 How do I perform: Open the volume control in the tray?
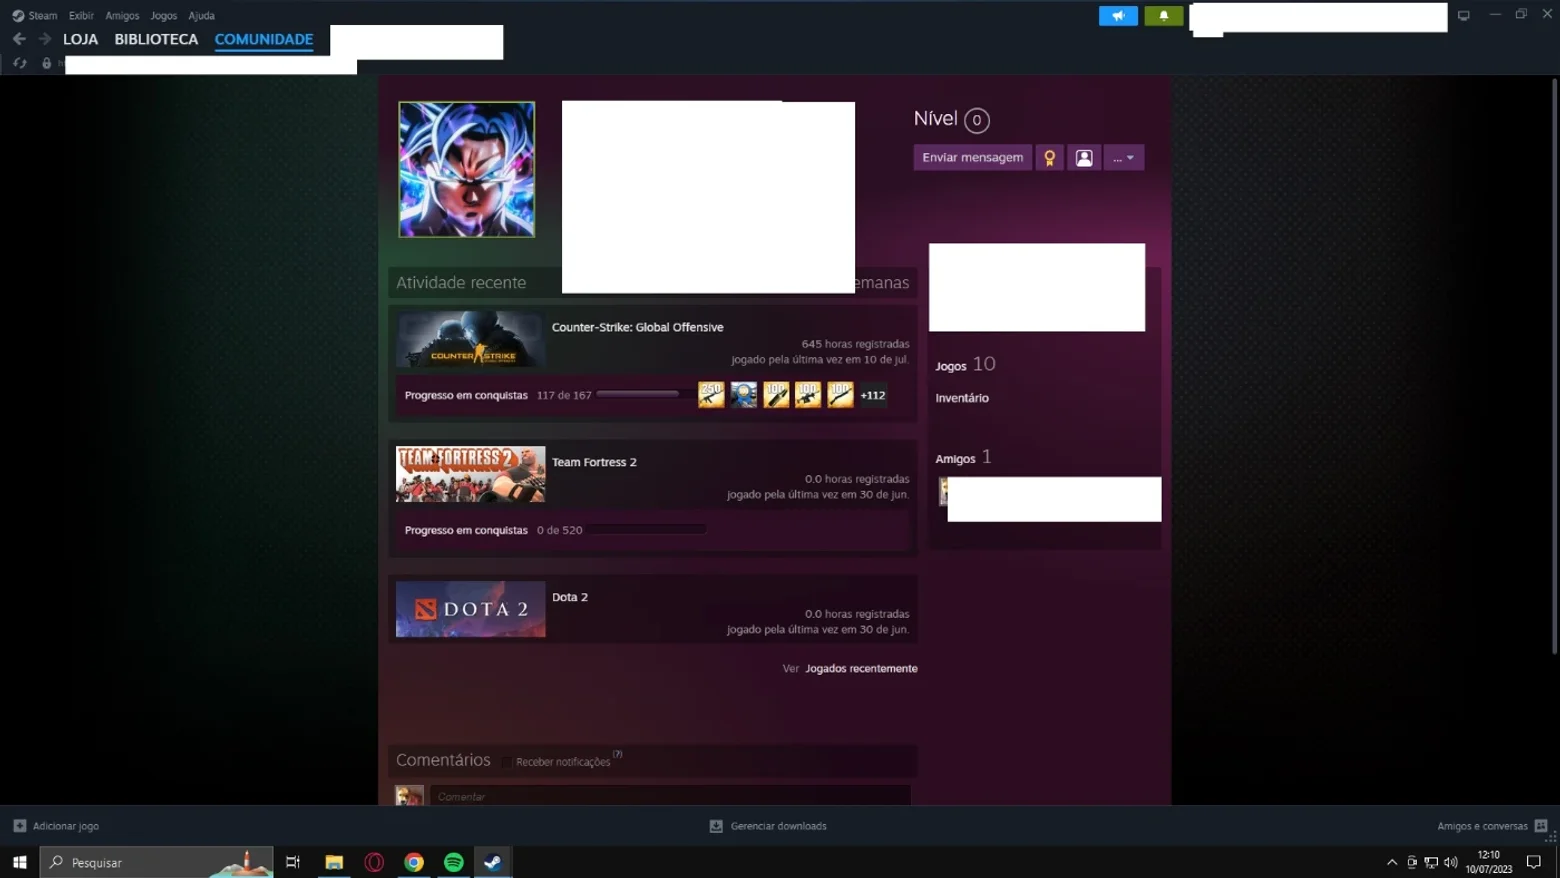click(1451, 862)
